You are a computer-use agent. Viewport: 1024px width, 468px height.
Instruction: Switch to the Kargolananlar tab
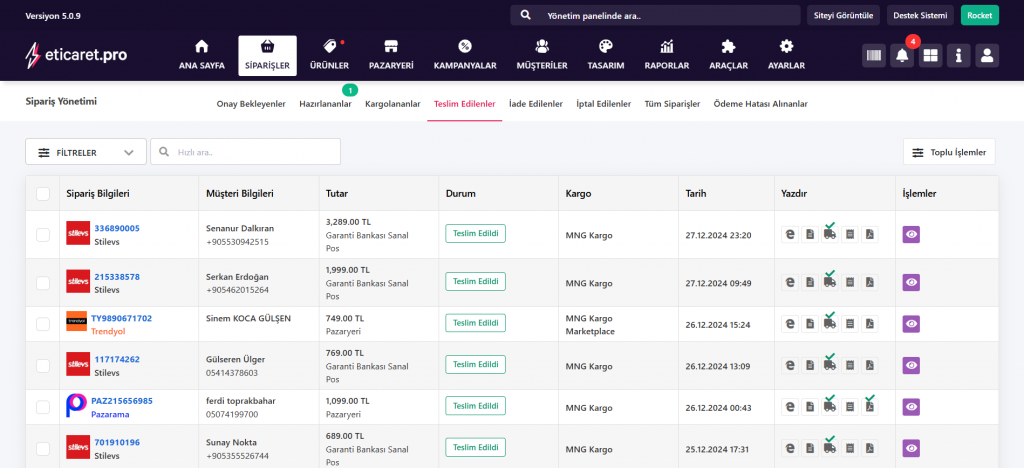(392, 104)
